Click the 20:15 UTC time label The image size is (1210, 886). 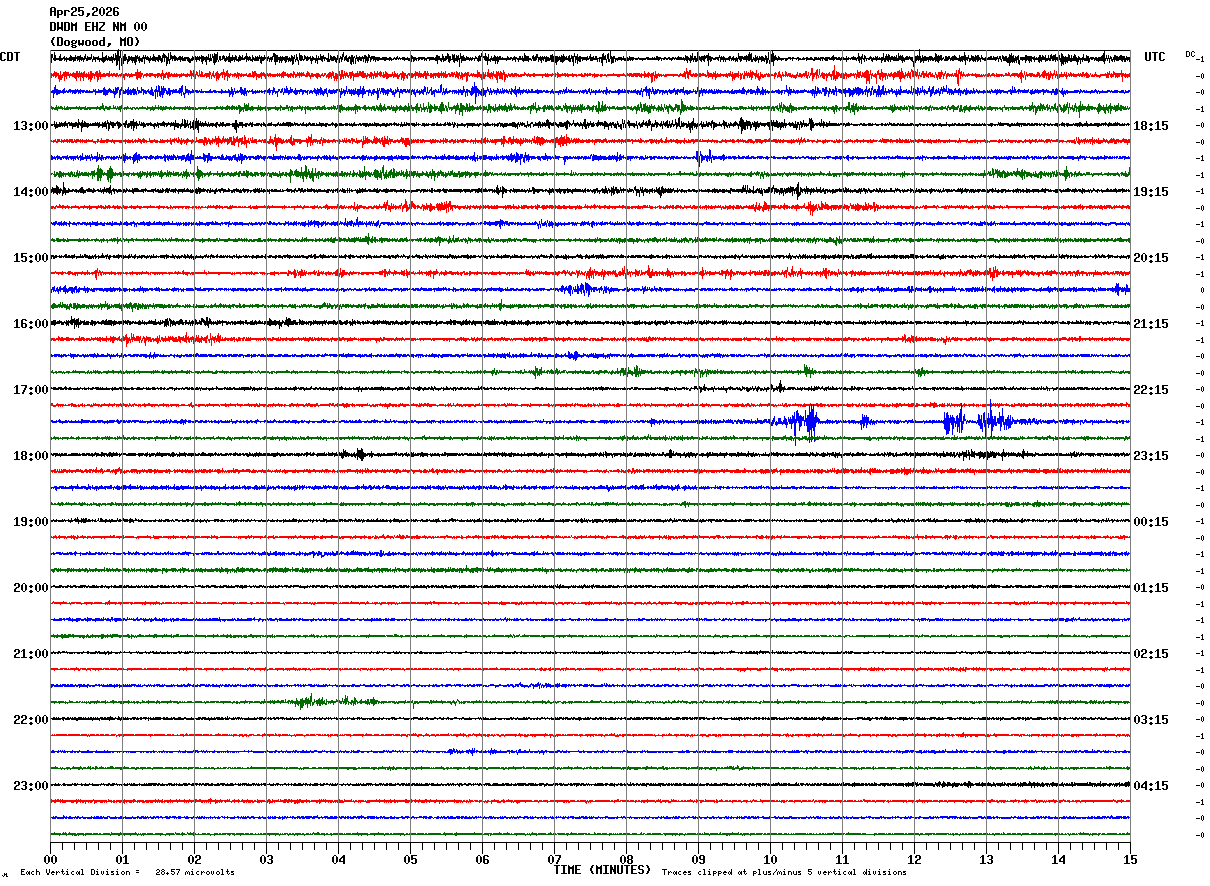(1151, 258)
